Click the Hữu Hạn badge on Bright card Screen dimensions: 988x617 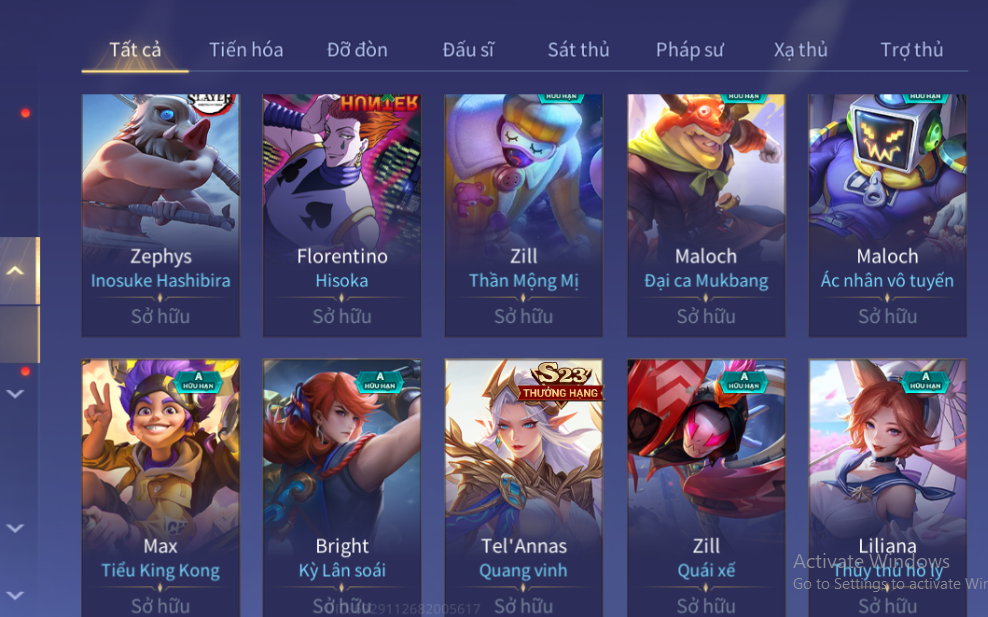tap(379, 381)
